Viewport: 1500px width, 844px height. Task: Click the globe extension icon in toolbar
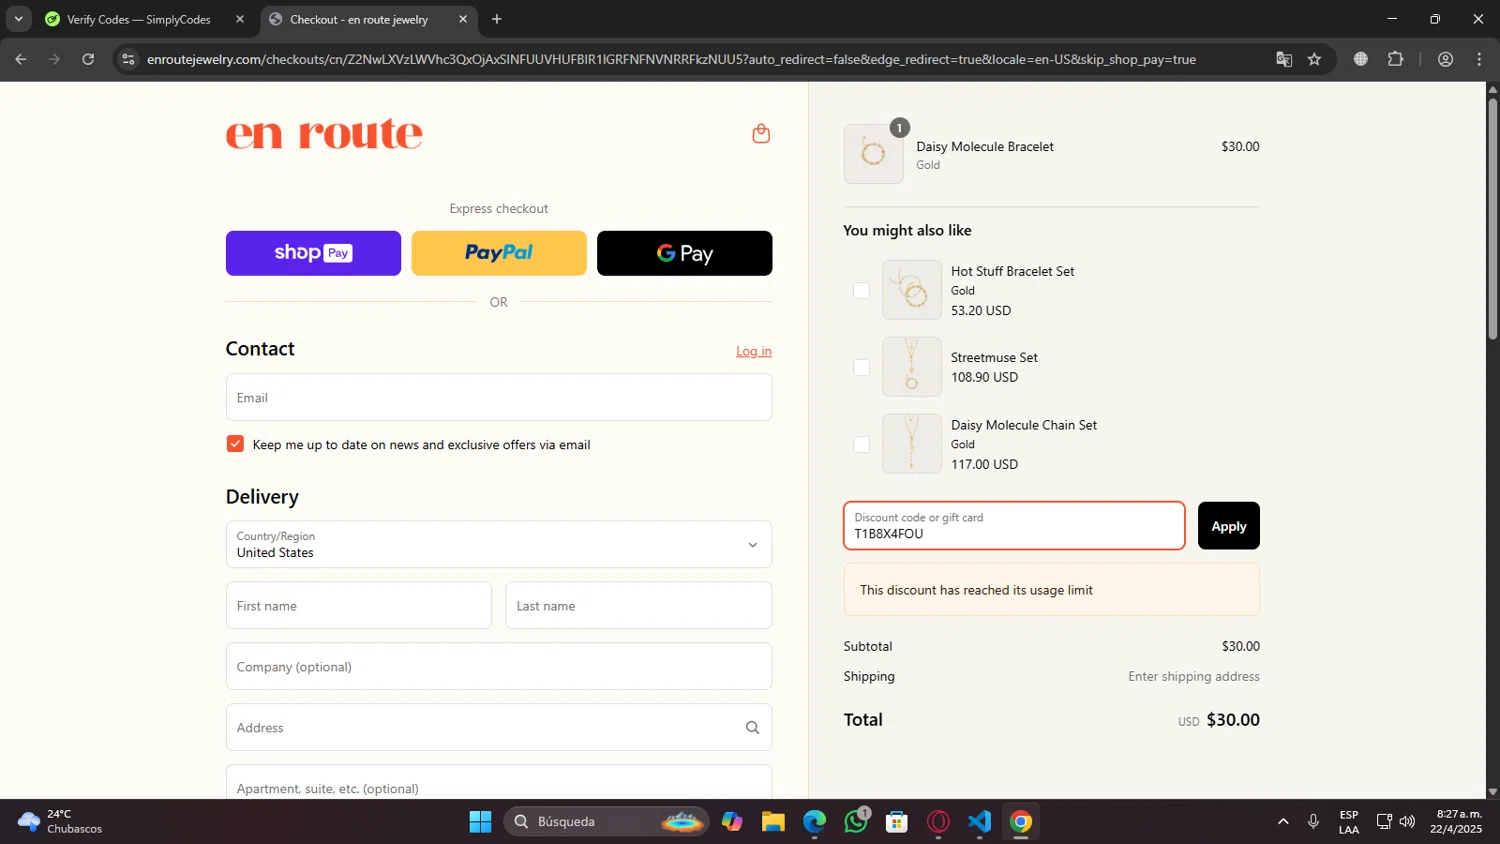pos(1361,59)
